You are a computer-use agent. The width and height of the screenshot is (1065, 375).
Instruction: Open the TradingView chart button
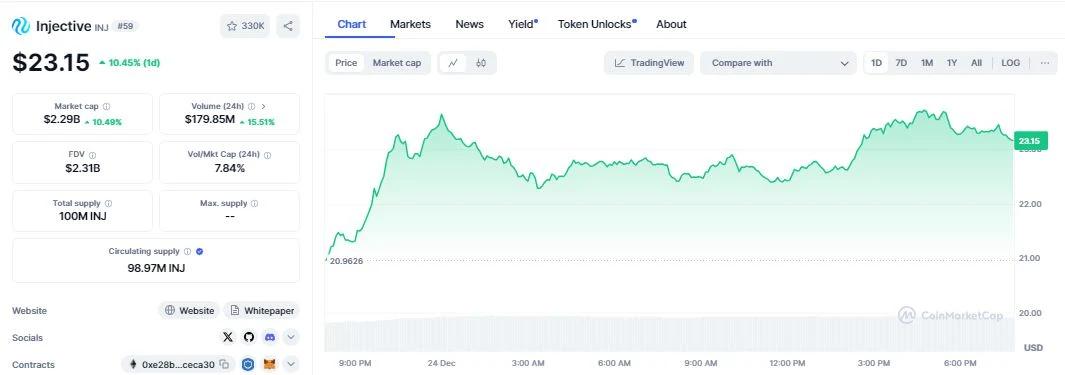pyautogui.click(x=649, y=63)
